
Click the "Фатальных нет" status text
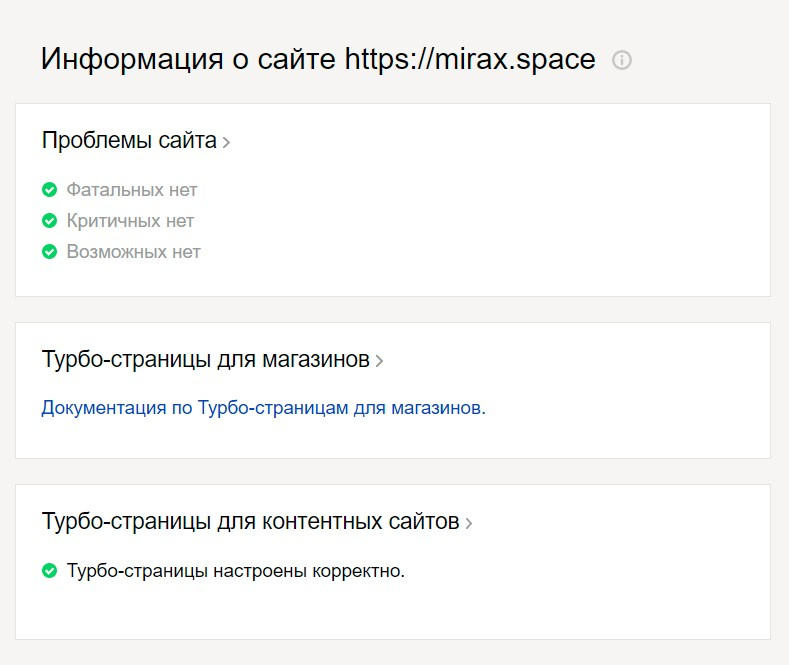click(x=132, y=190)
